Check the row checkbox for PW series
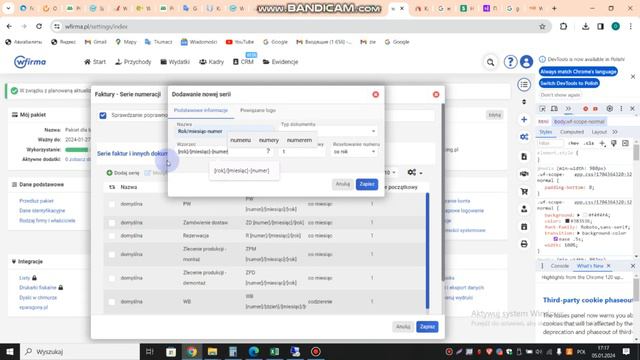Viewport: 640px width, 360px height. point(111,204)
